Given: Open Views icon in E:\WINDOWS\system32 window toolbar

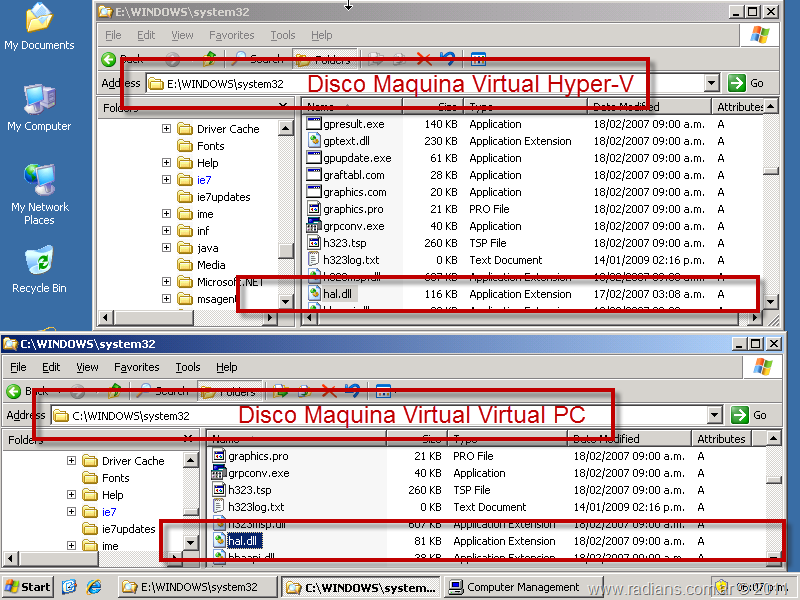Looking at the screenshot, I should (478, 59).
